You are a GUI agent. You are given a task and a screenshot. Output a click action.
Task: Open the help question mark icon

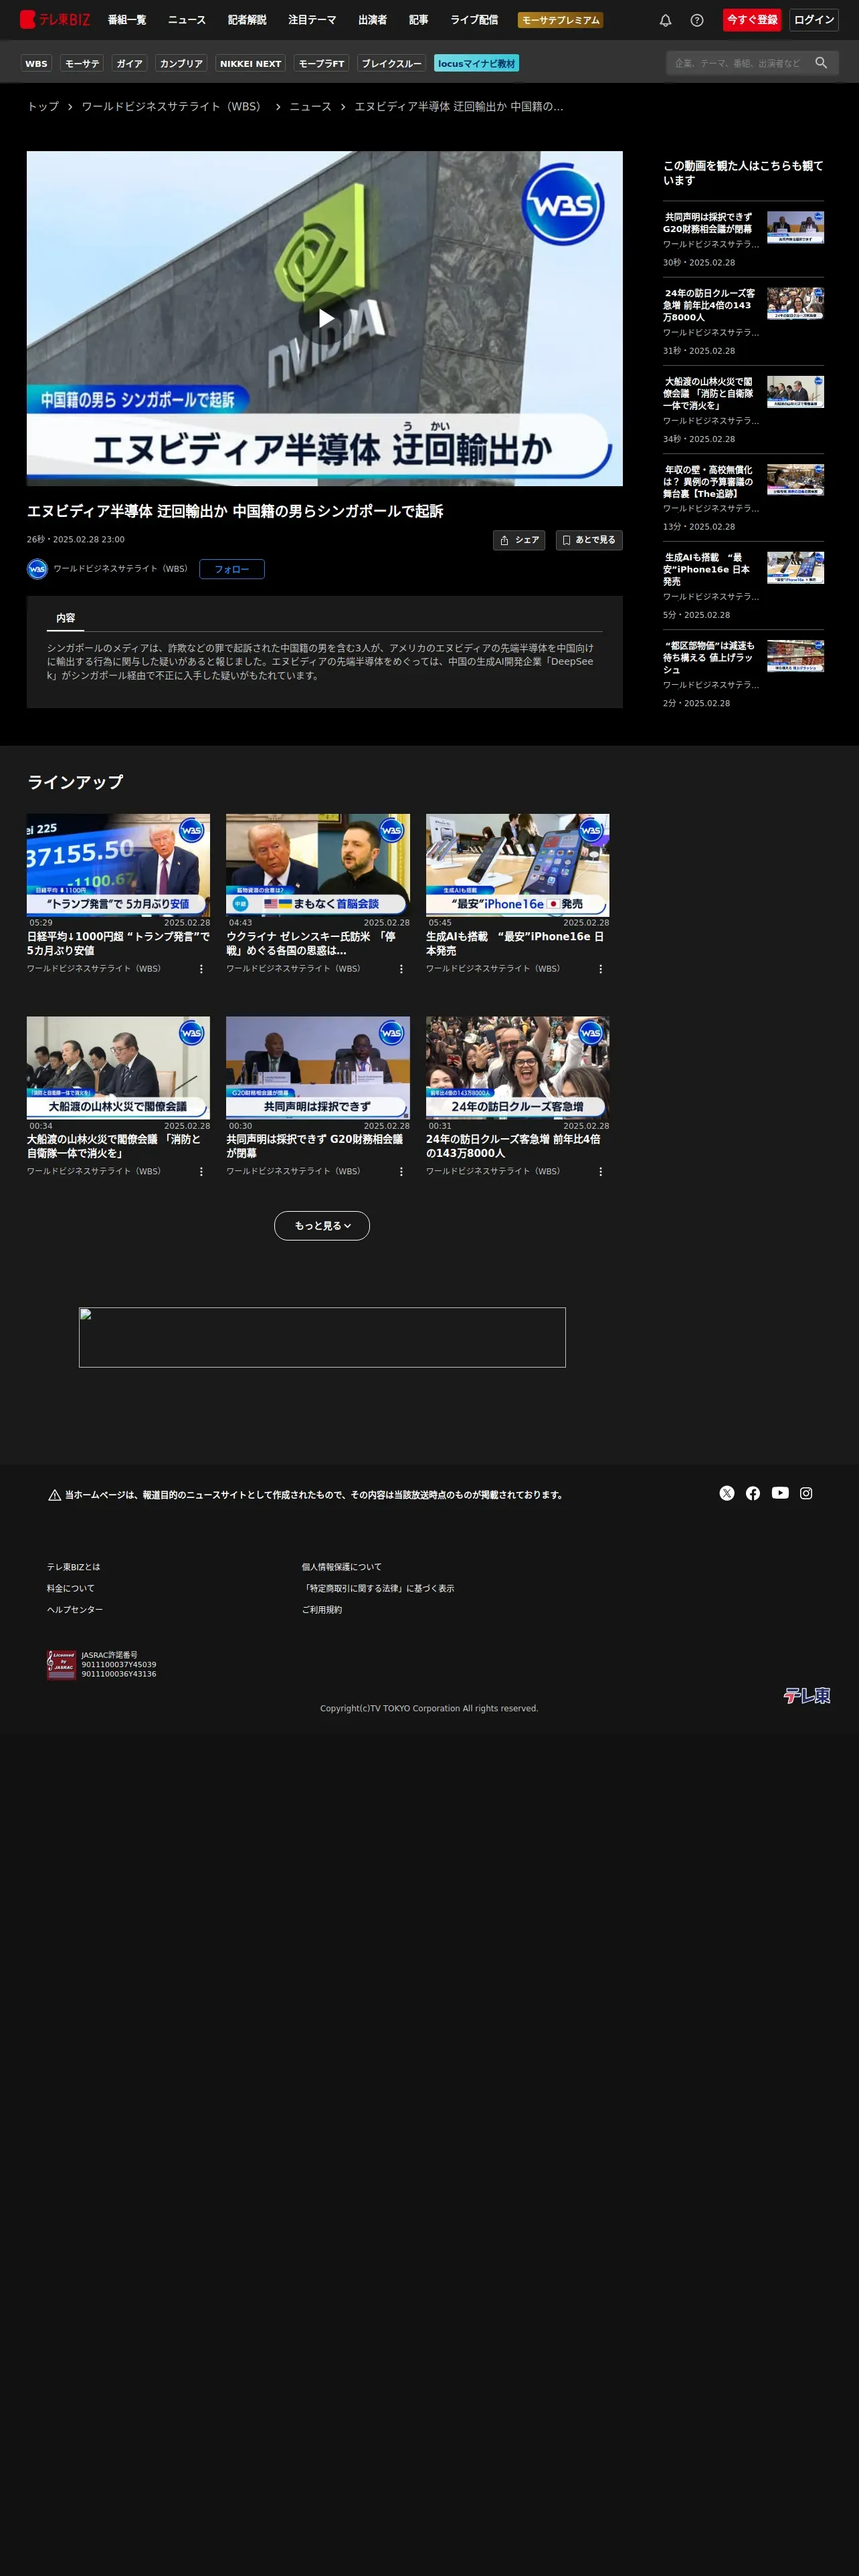click(x=697, y=20)
